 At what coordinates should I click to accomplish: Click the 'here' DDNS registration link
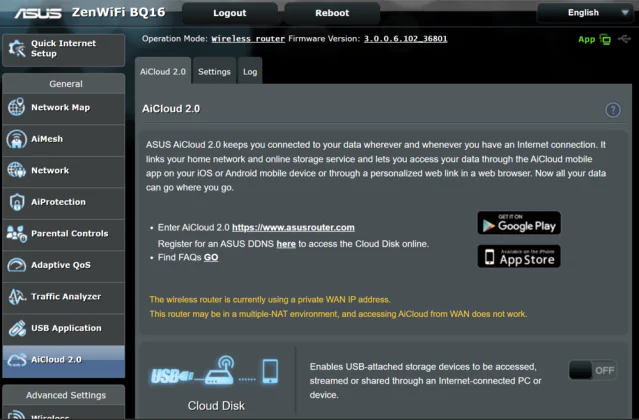pos(286,244)
